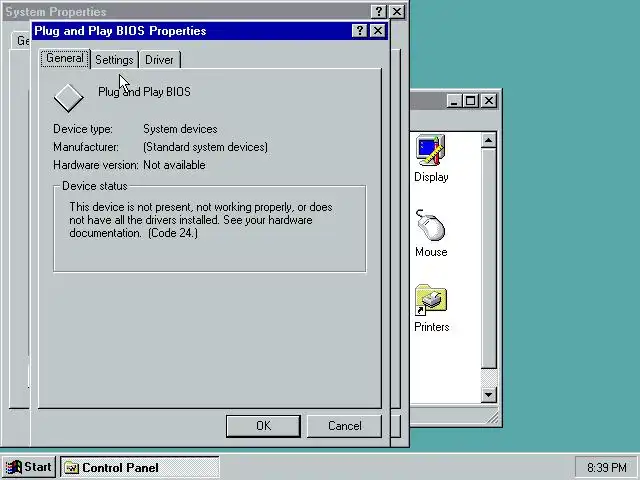This screenshot has height=480, width=640.
Task: Click the 'Plug and Play BIOS' device name text
Action: pyautogui.click(x=144, y=92)
